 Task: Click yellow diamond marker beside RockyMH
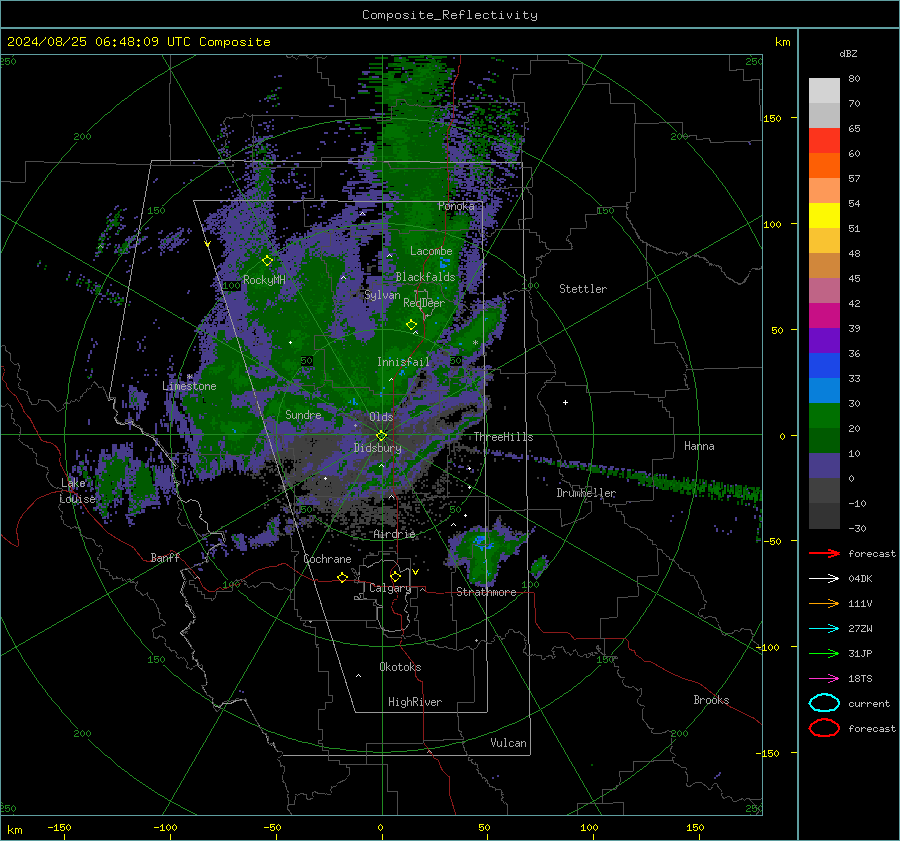pyautogui.click(x=267, y=261)
